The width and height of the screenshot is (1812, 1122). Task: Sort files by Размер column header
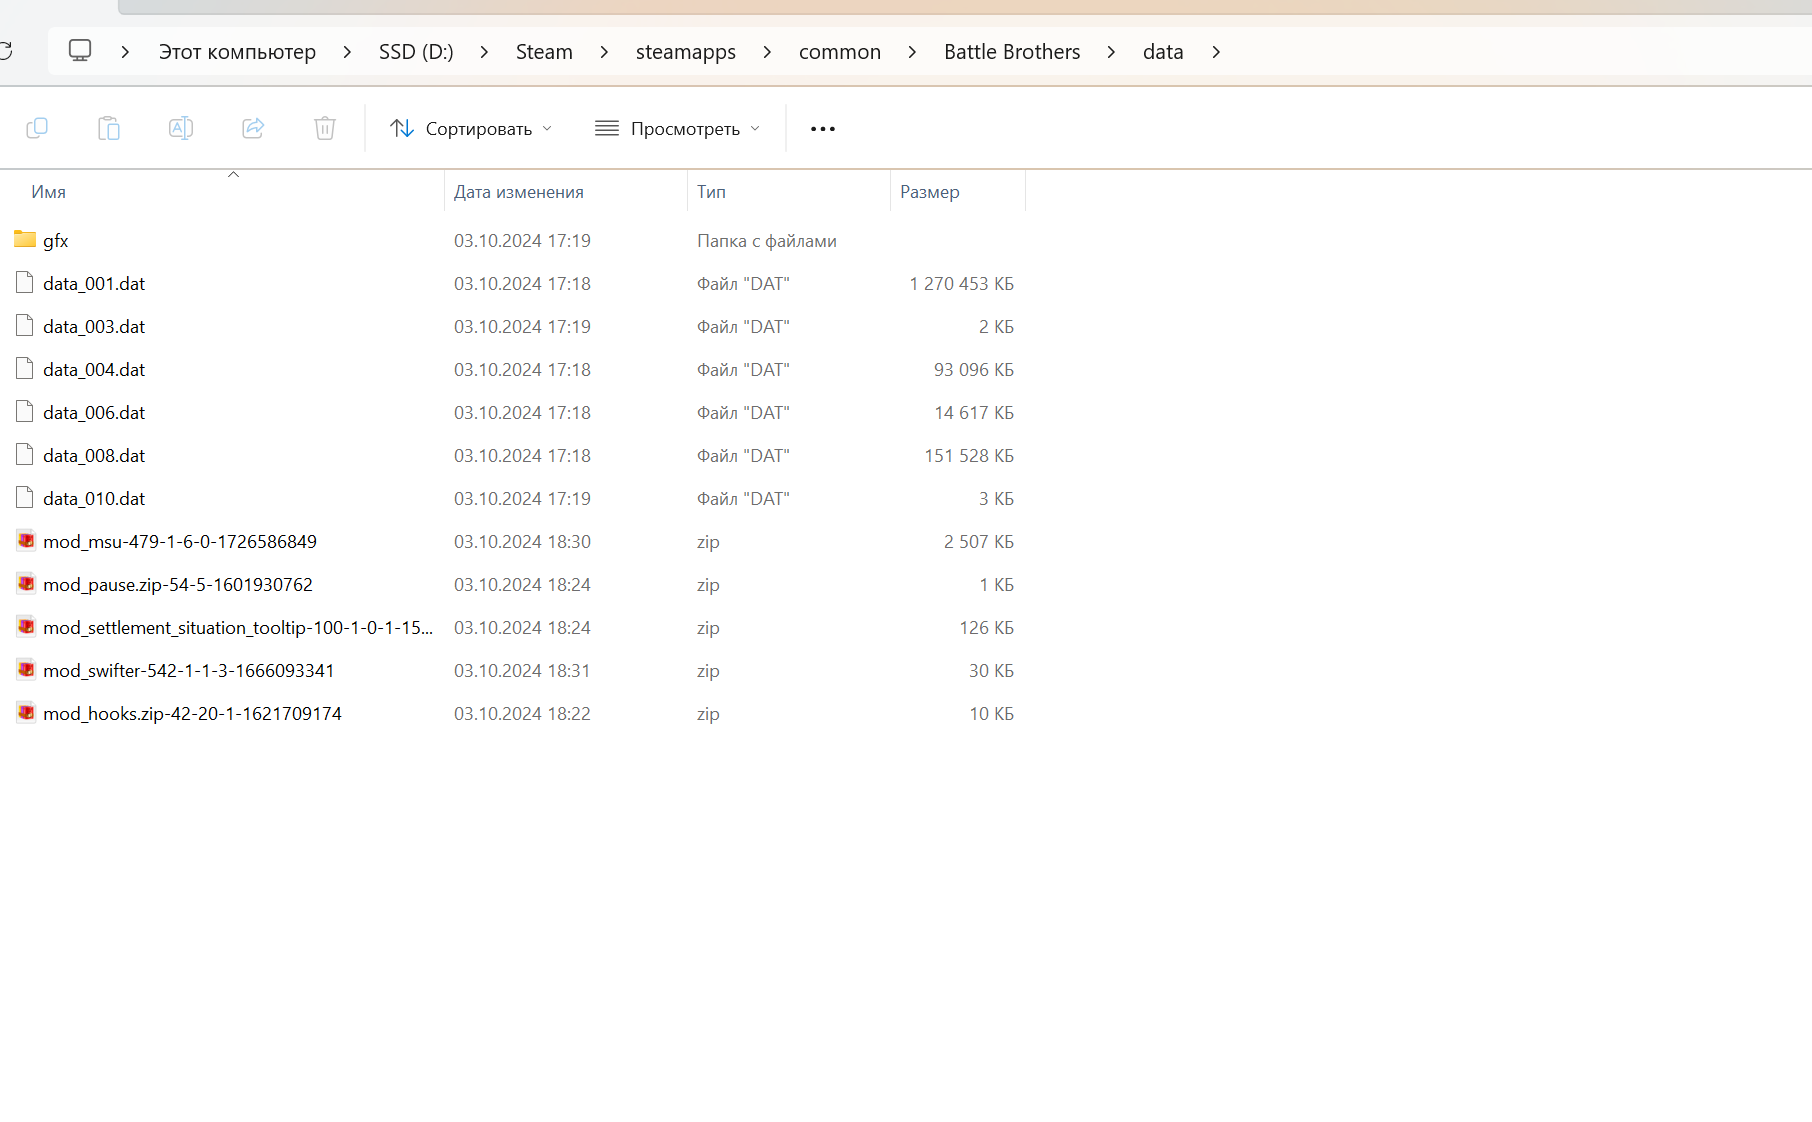pyautogui.click(x=929, y=192)
